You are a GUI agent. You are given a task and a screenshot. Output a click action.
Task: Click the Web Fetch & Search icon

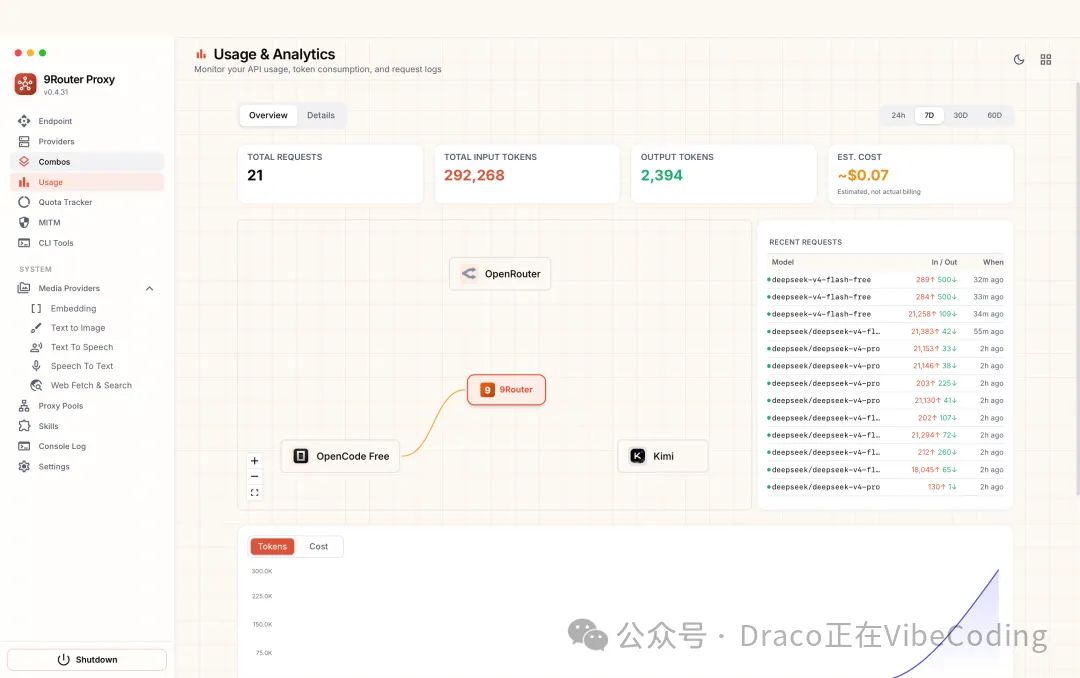37,385
